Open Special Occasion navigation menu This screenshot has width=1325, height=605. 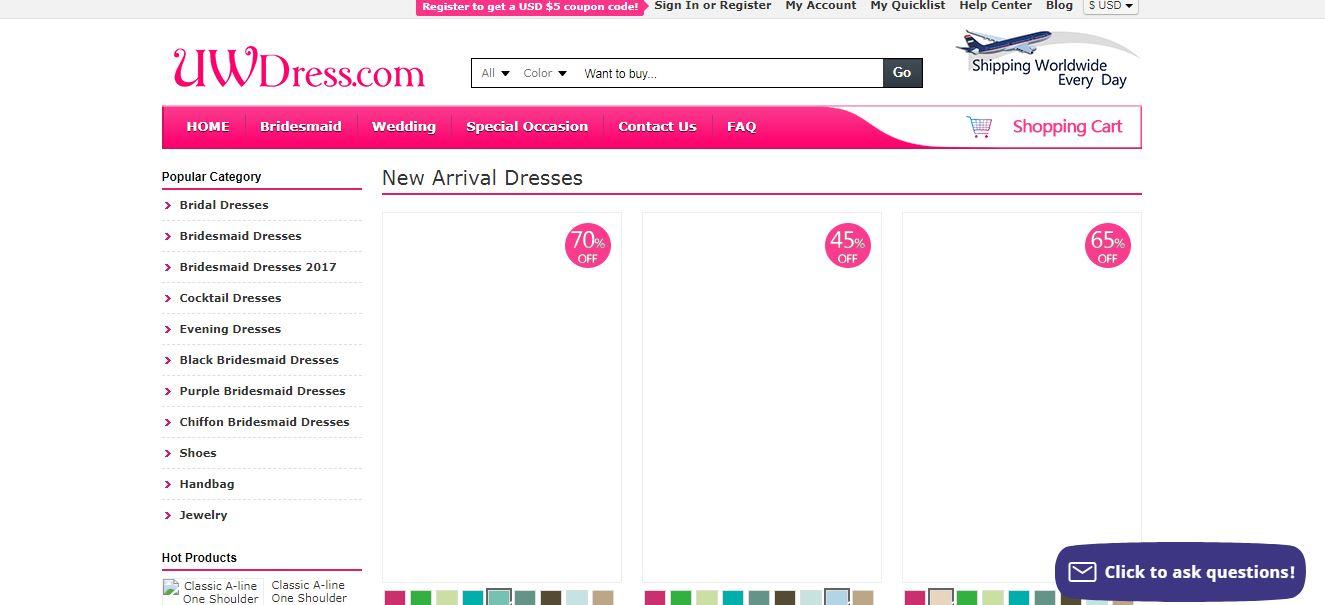(527, 127)
